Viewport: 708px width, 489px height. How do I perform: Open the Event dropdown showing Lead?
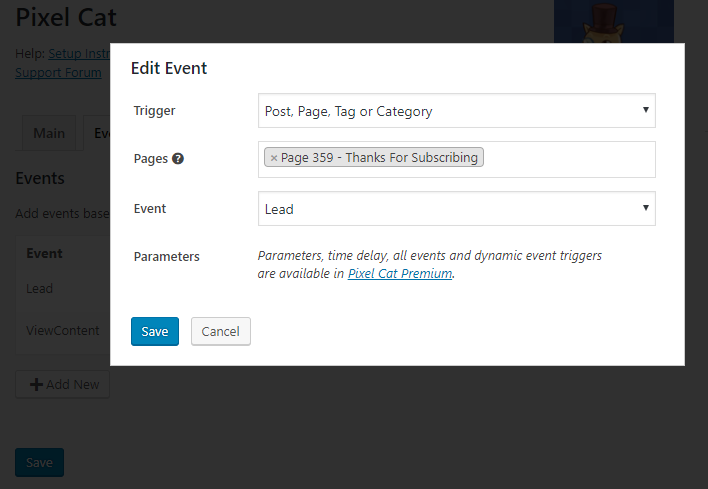[x=456, y=209]
